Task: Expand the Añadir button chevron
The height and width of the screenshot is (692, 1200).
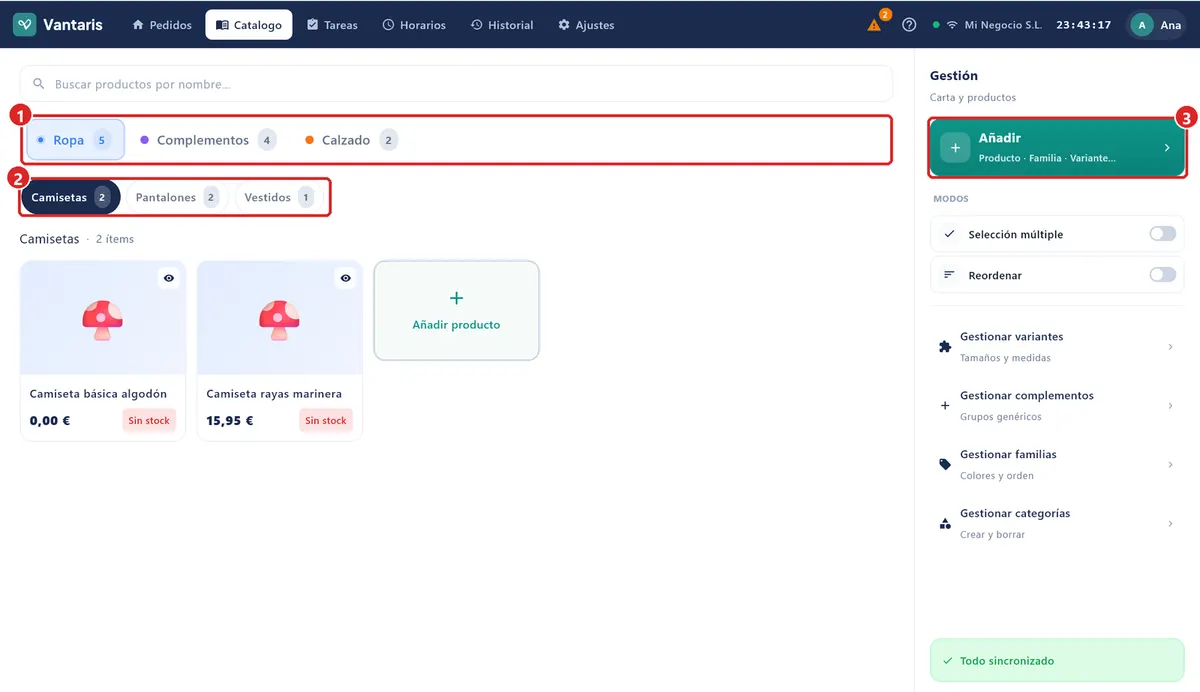Action: (x=1166, y=148)
